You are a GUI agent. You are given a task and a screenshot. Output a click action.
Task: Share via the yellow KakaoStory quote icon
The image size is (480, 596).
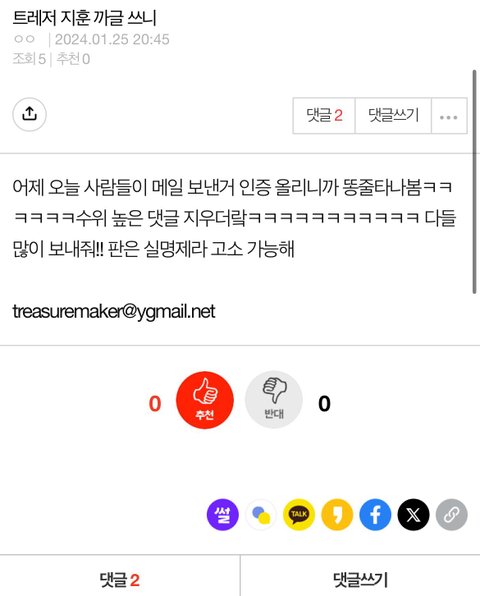click(x=337, y=515)
